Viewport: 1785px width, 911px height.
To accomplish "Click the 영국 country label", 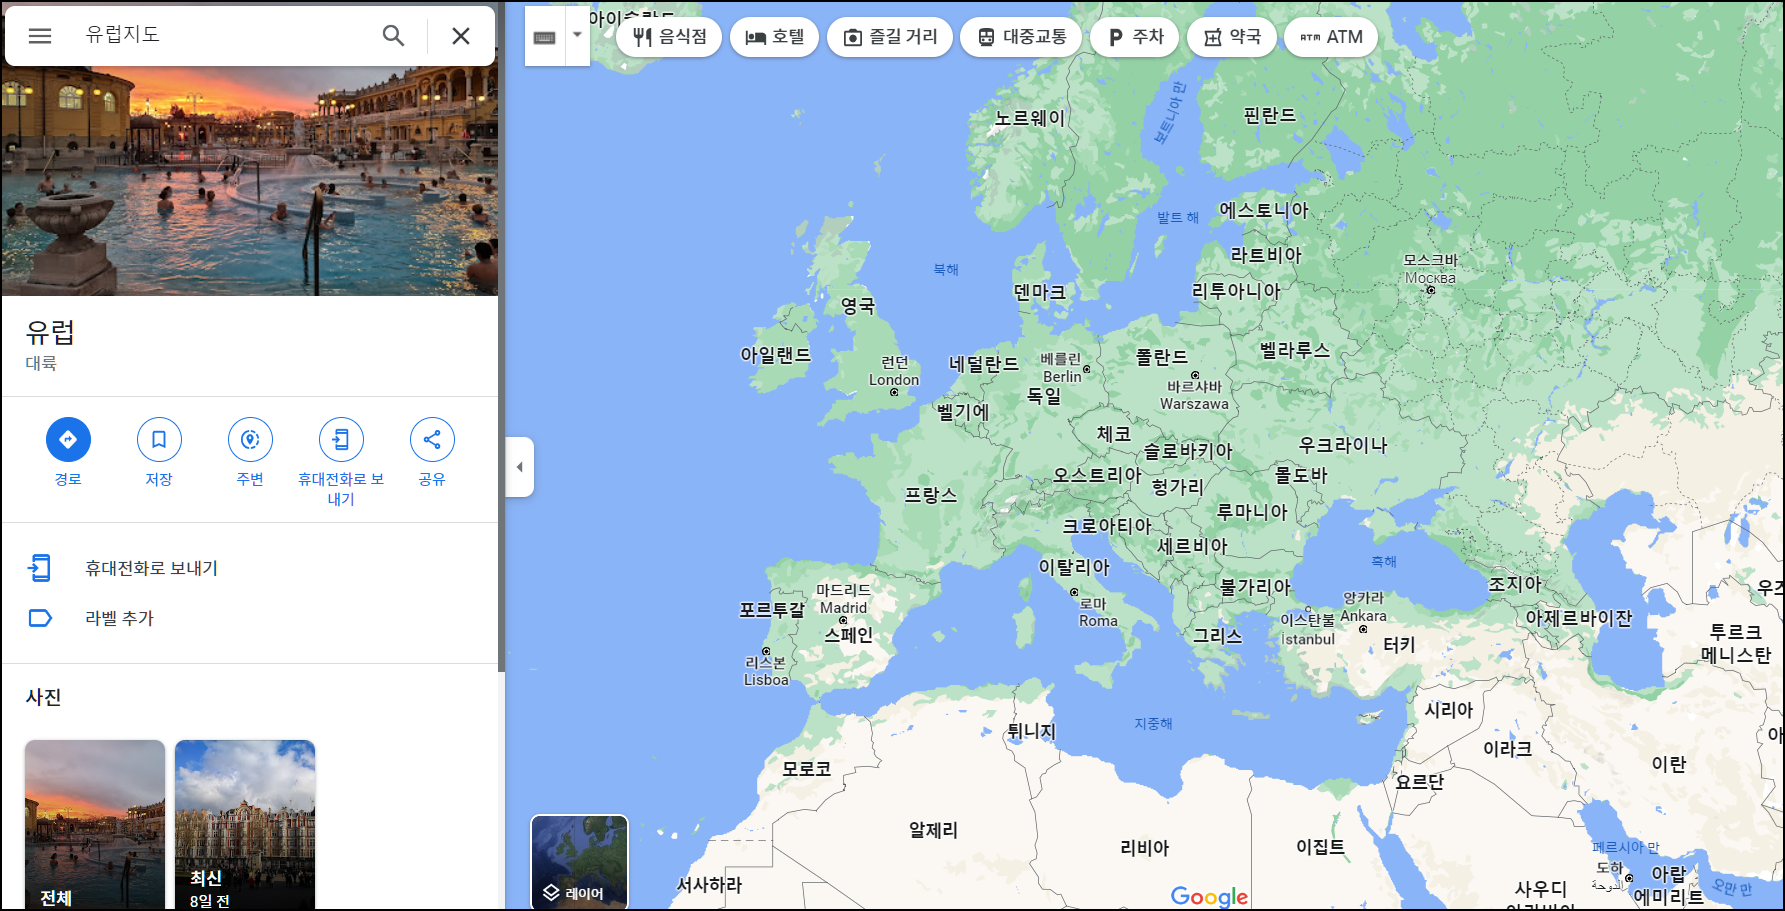I will click(857, 306).
